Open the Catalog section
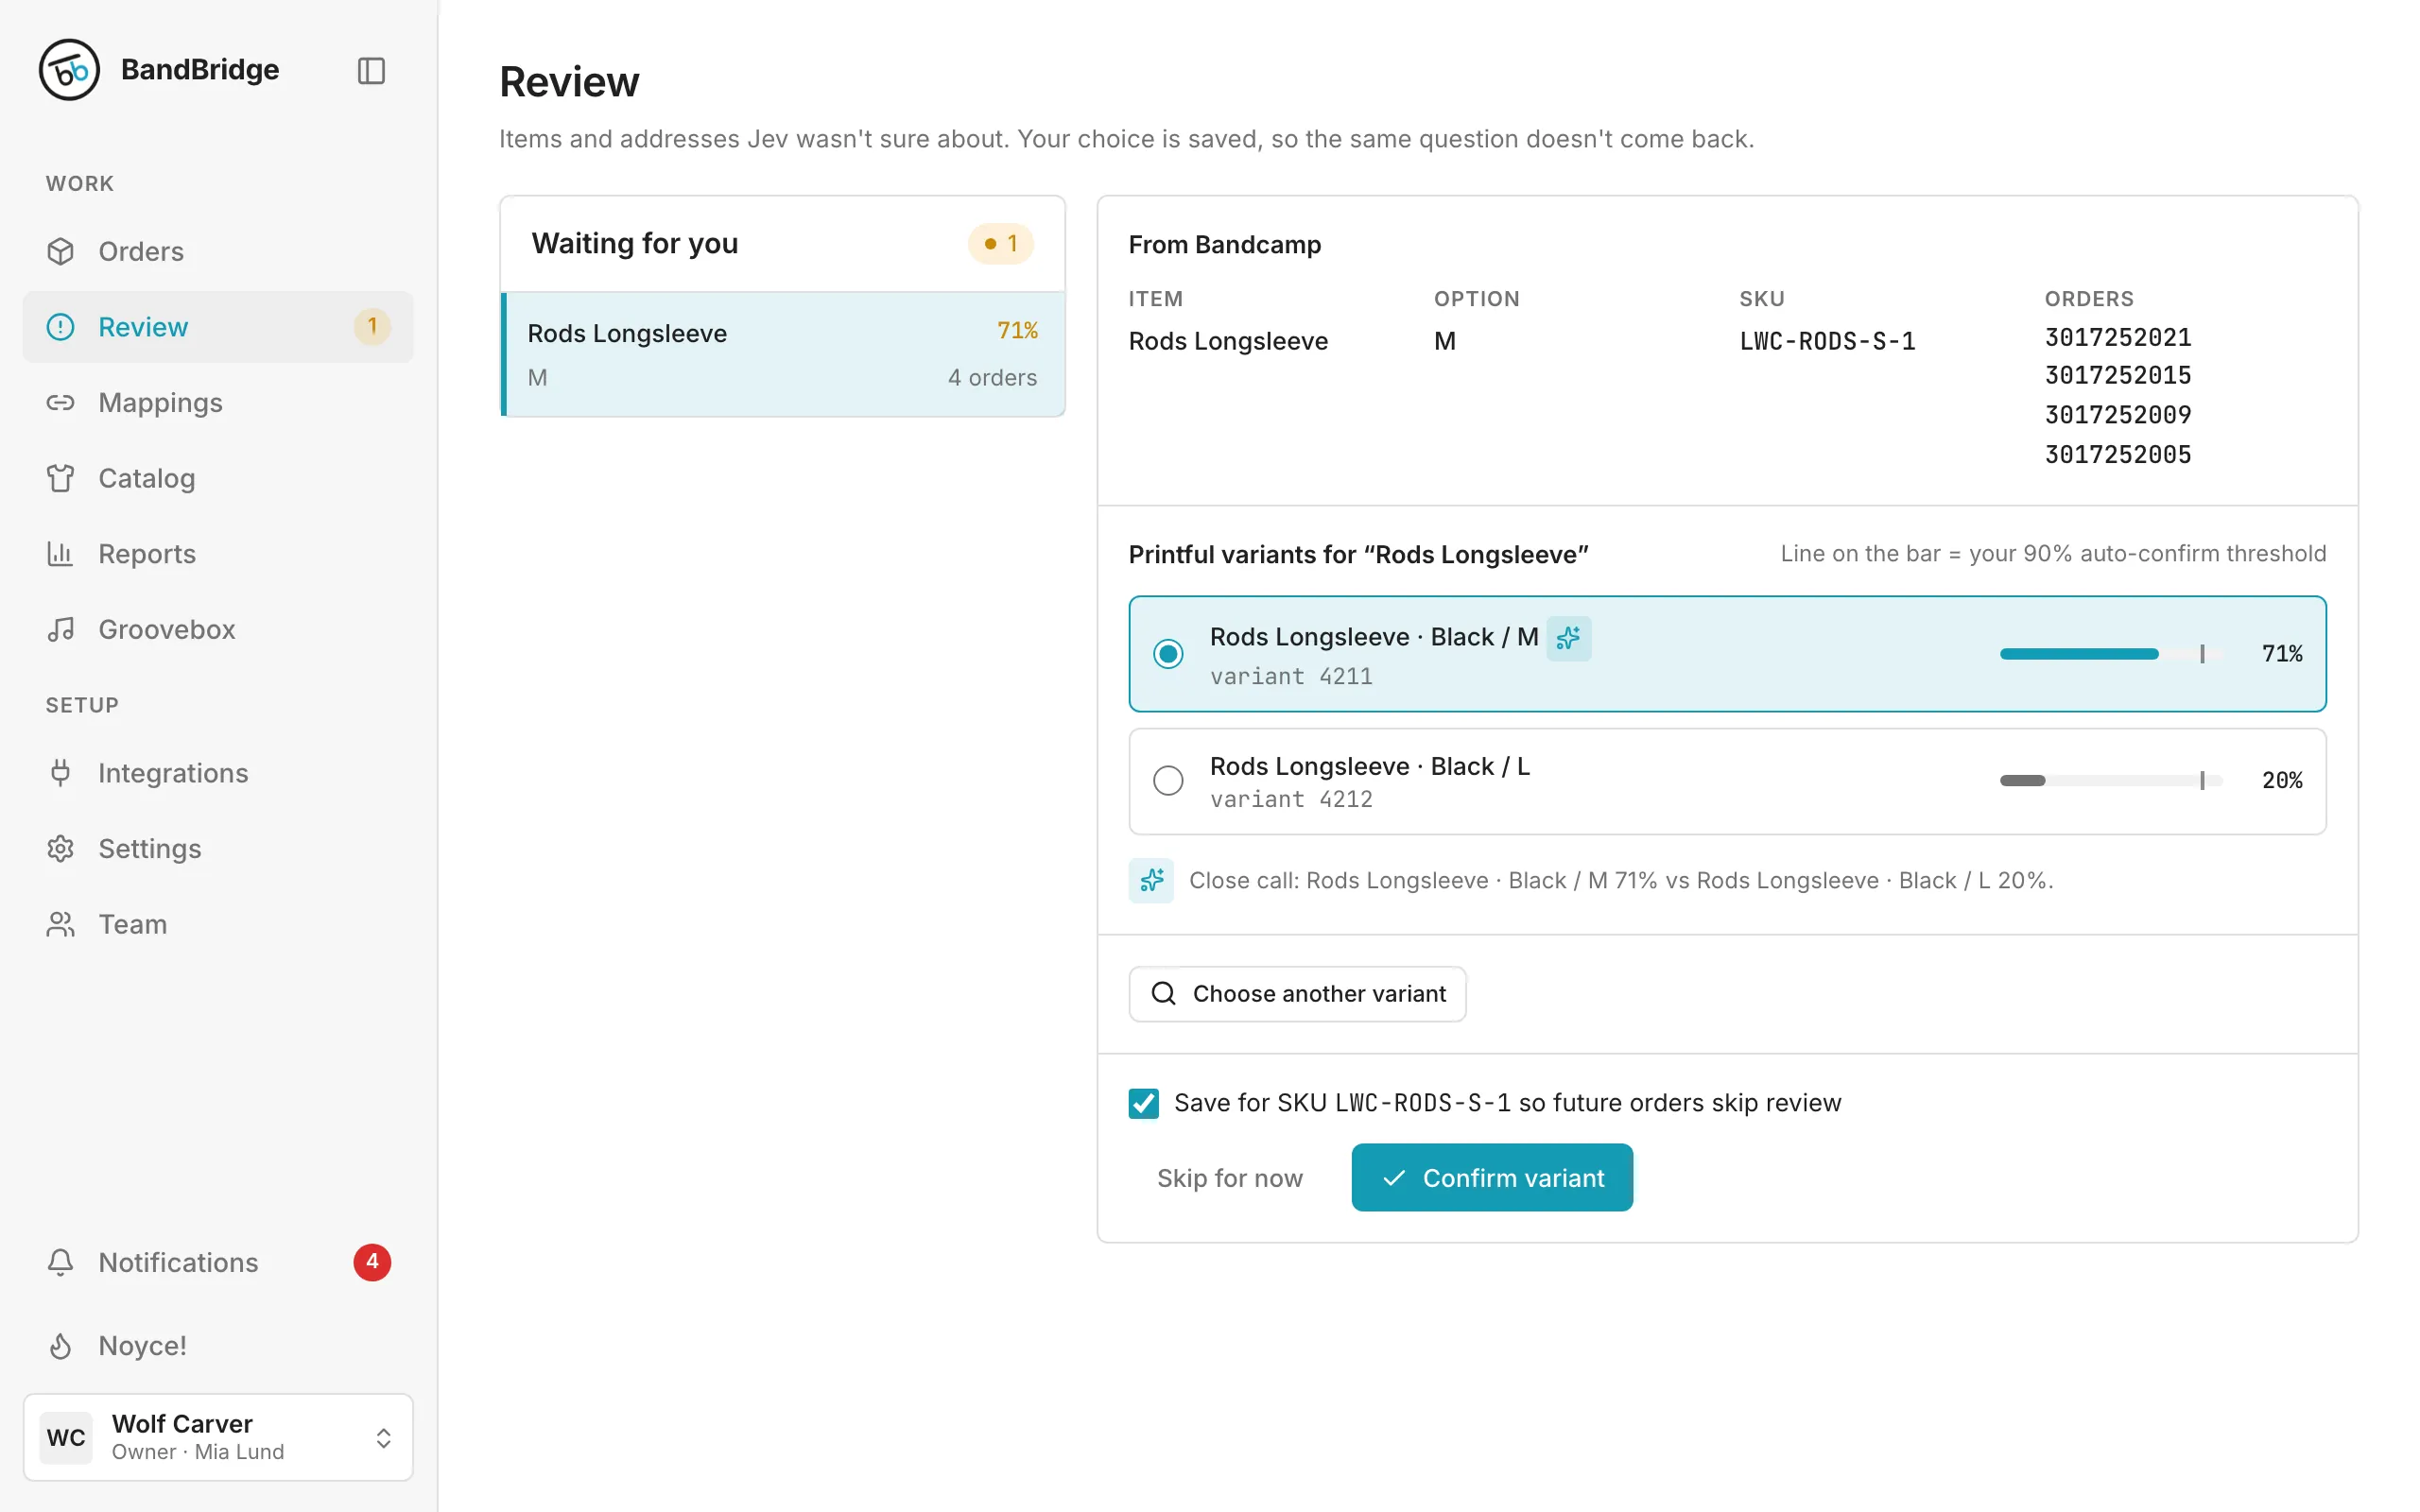 pos(218,478)
